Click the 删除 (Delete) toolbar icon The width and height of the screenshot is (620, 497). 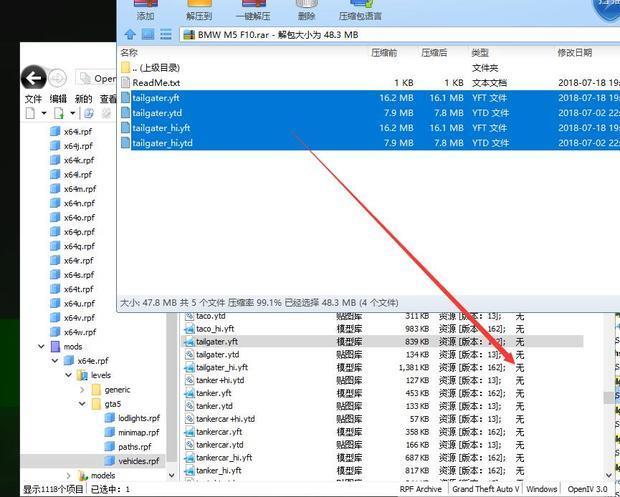point(306,10)
